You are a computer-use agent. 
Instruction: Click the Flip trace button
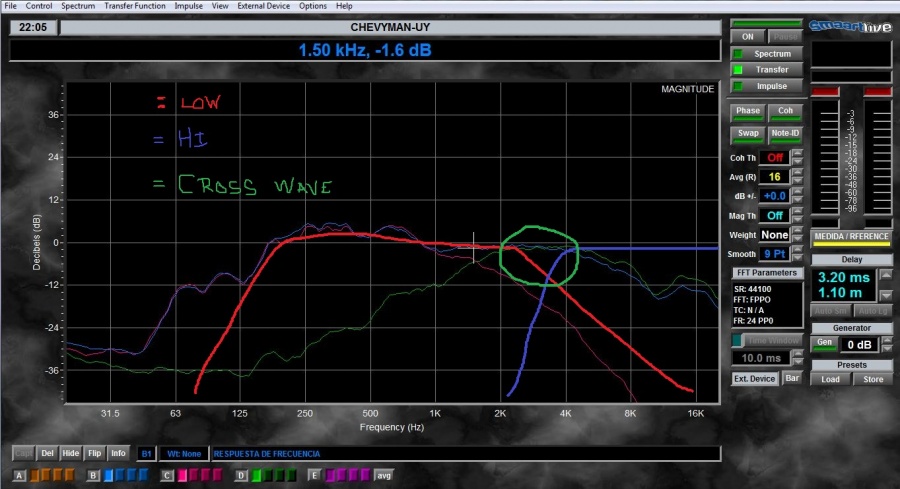(x=94, y=453)
